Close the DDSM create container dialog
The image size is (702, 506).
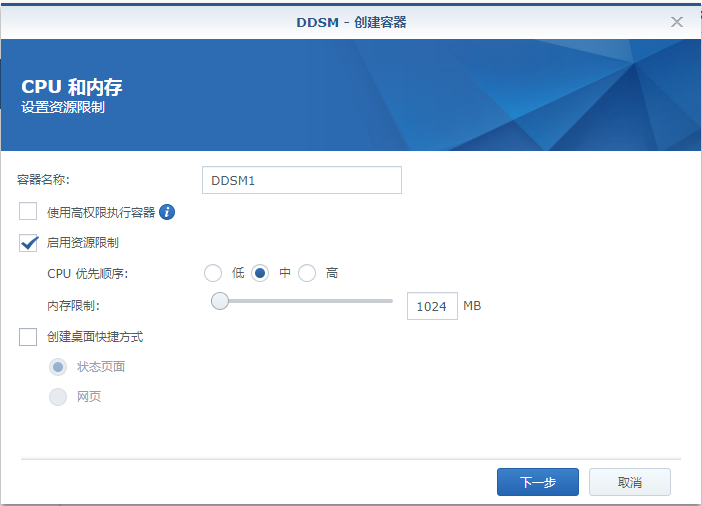point(677,21)
